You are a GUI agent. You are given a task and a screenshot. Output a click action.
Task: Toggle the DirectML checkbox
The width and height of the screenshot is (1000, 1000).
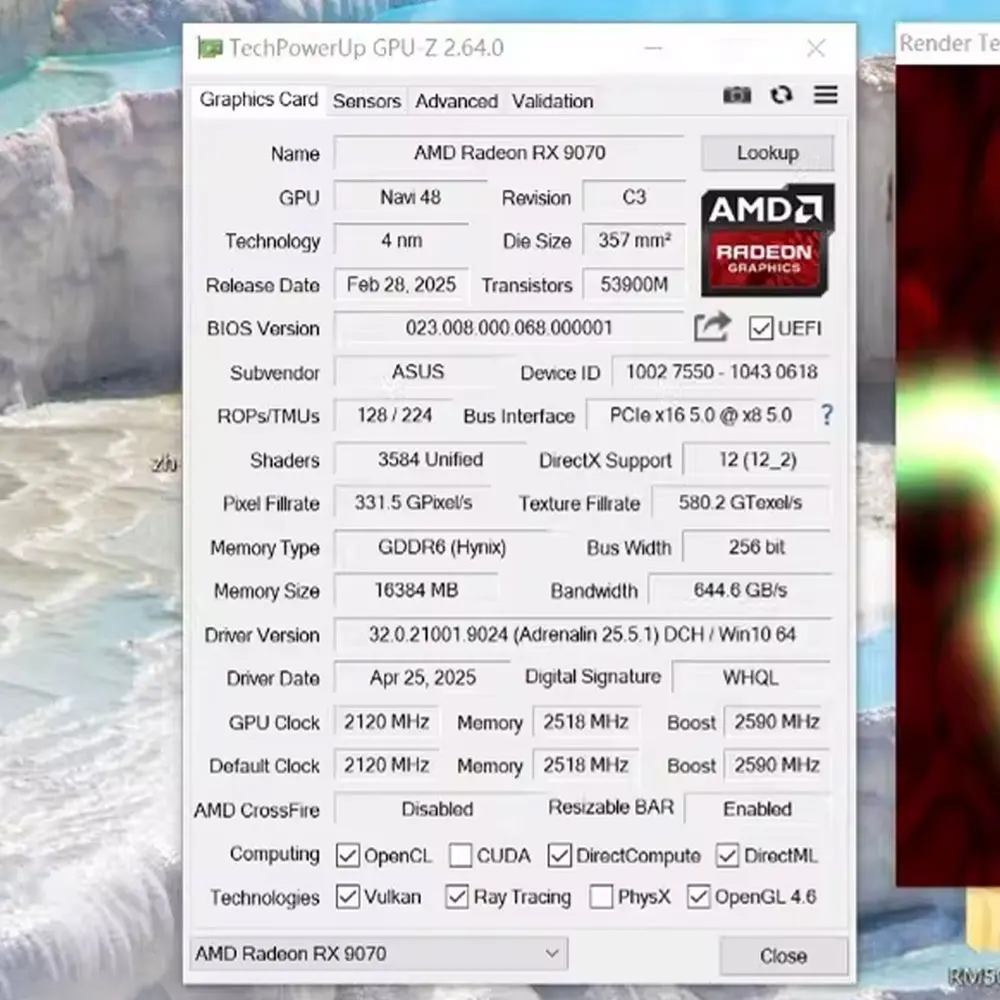tap(728, 855)
